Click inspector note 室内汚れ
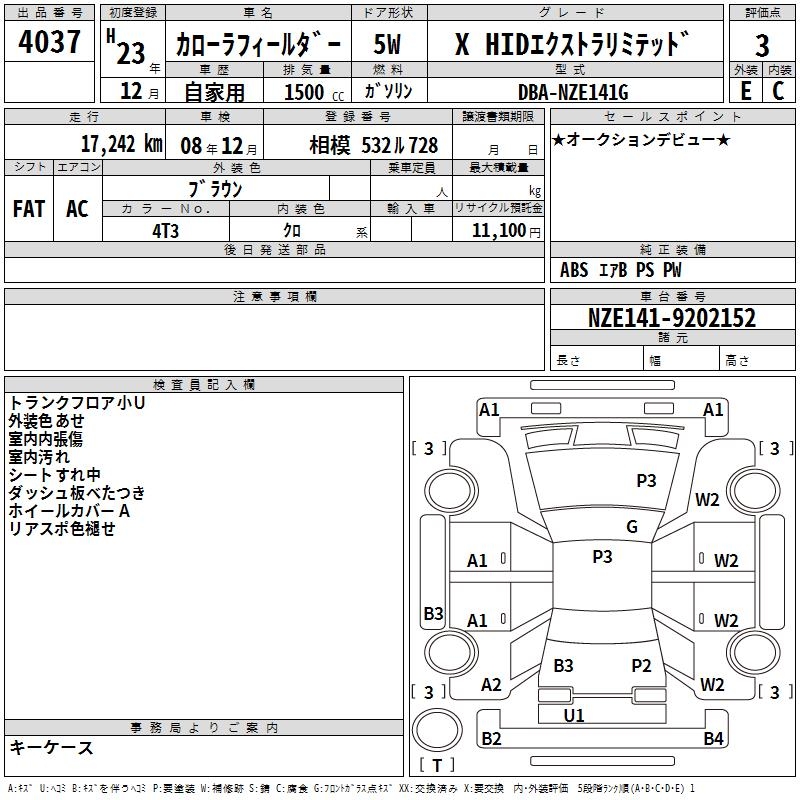 (x=39, y=457)
